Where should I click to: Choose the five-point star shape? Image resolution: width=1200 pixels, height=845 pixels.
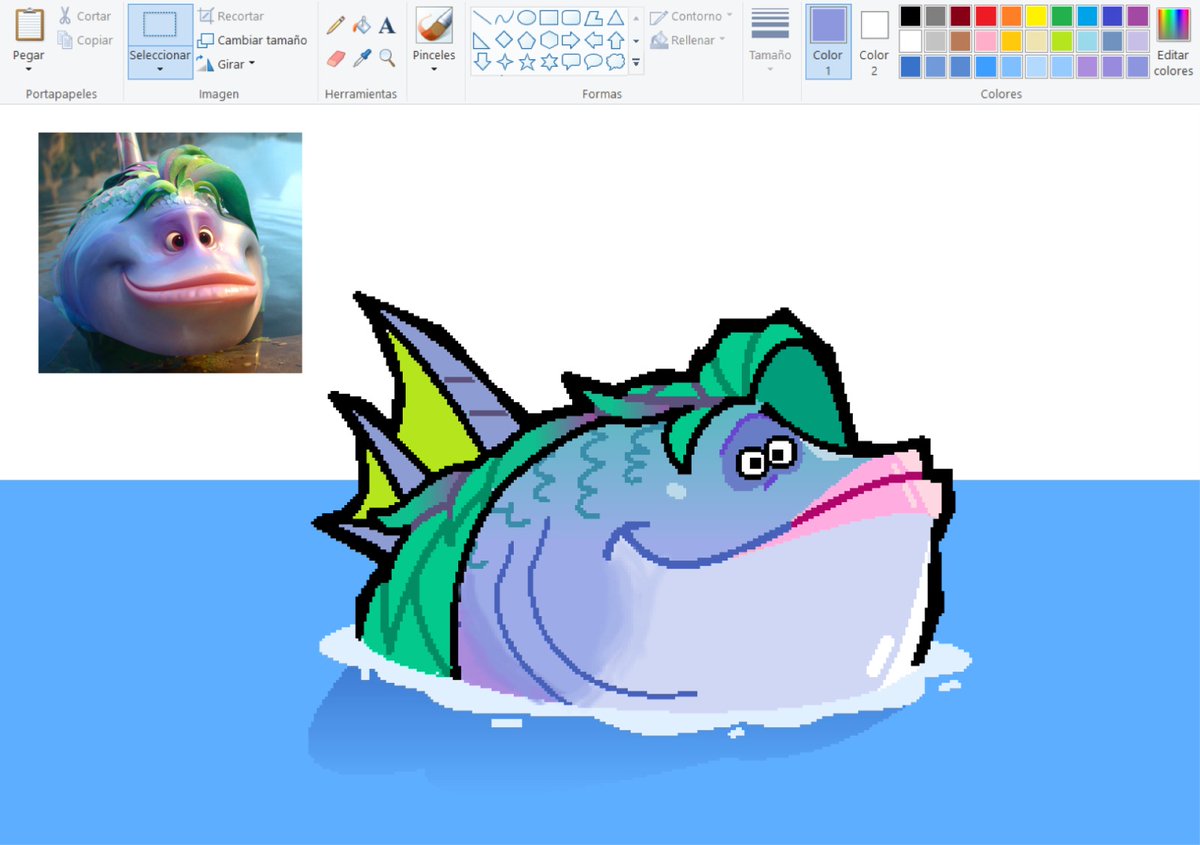pos(526,62)
